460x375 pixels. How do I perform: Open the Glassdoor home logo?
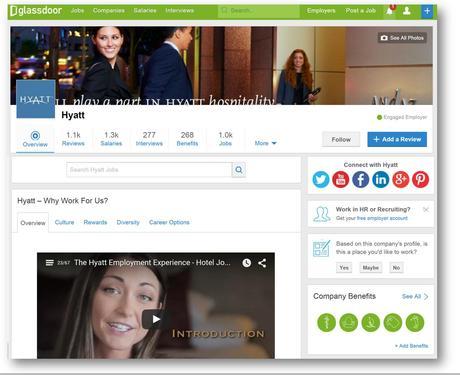pyautogui.click(x=36, y=11)
